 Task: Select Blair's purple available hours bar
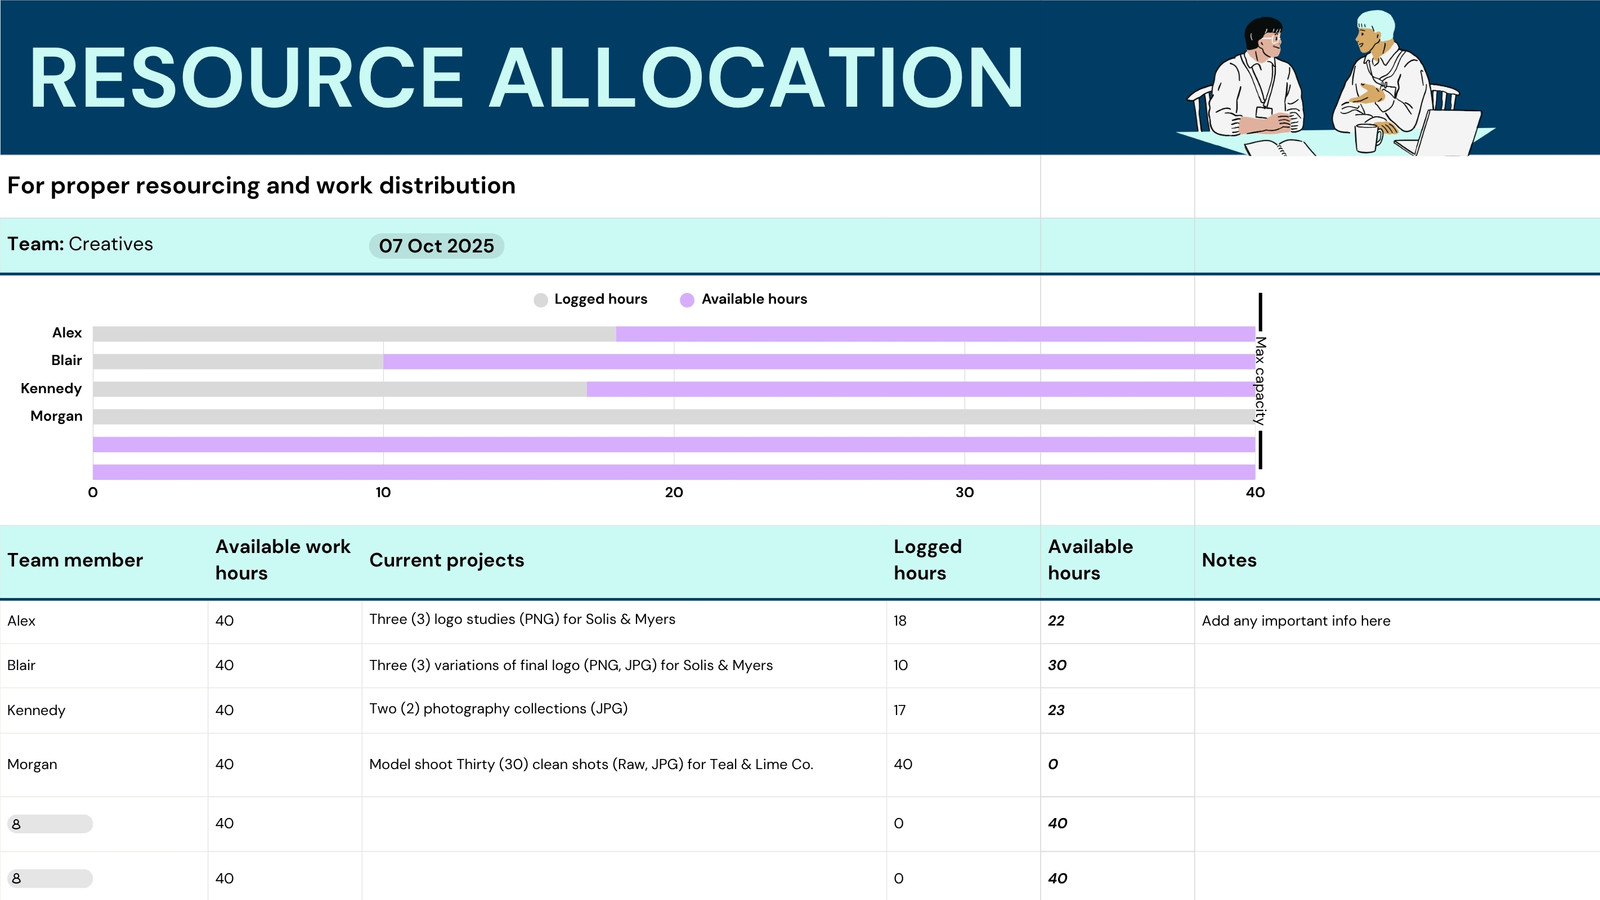click(x=819, y=362)
